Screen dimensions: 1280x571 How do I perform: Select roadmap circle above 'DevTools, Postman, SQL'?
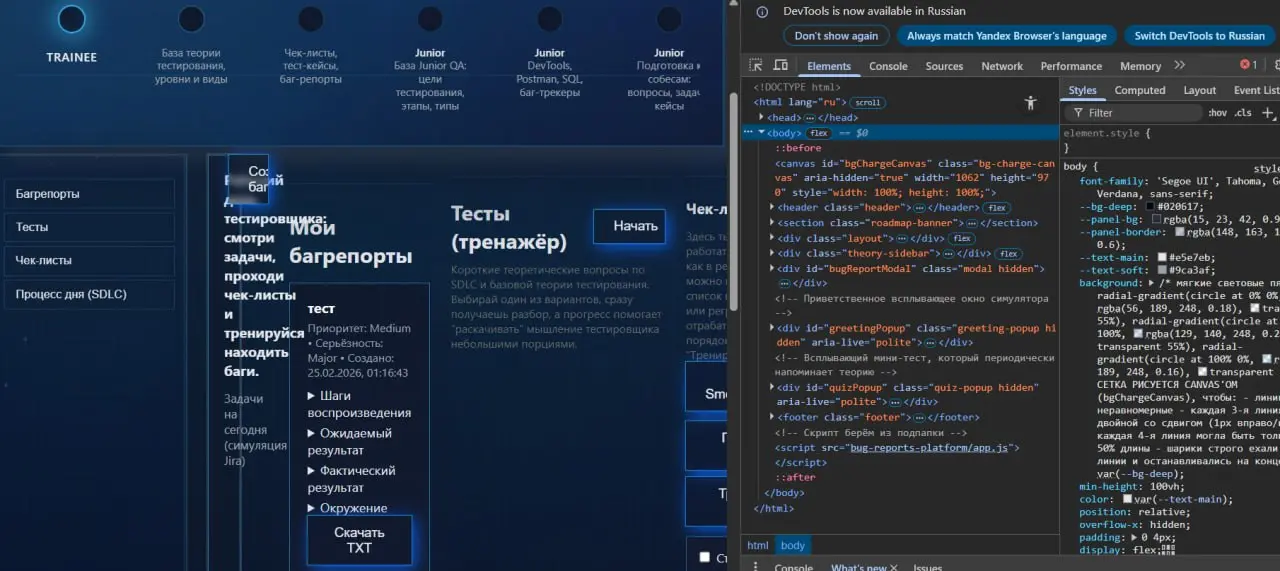(549, 19)
